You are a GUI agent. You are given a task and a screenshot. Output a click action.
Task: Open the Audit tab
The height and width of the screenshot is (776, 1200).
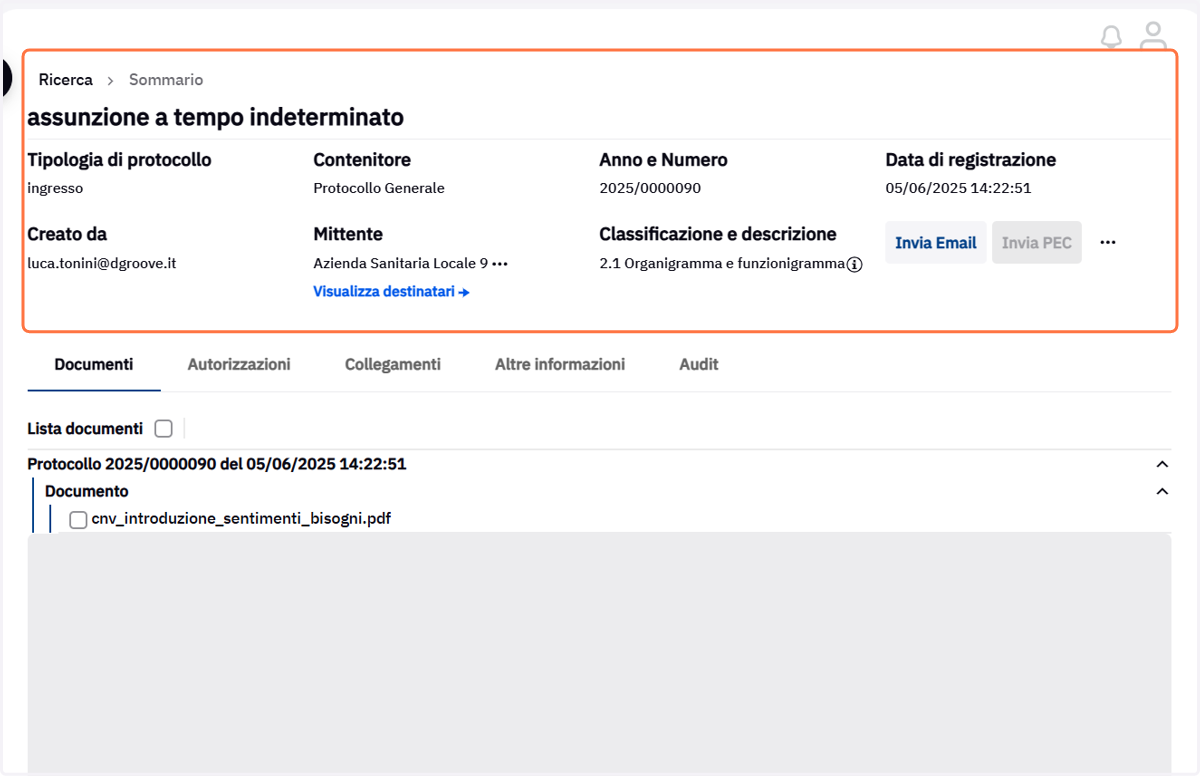[x=699, y=365]
